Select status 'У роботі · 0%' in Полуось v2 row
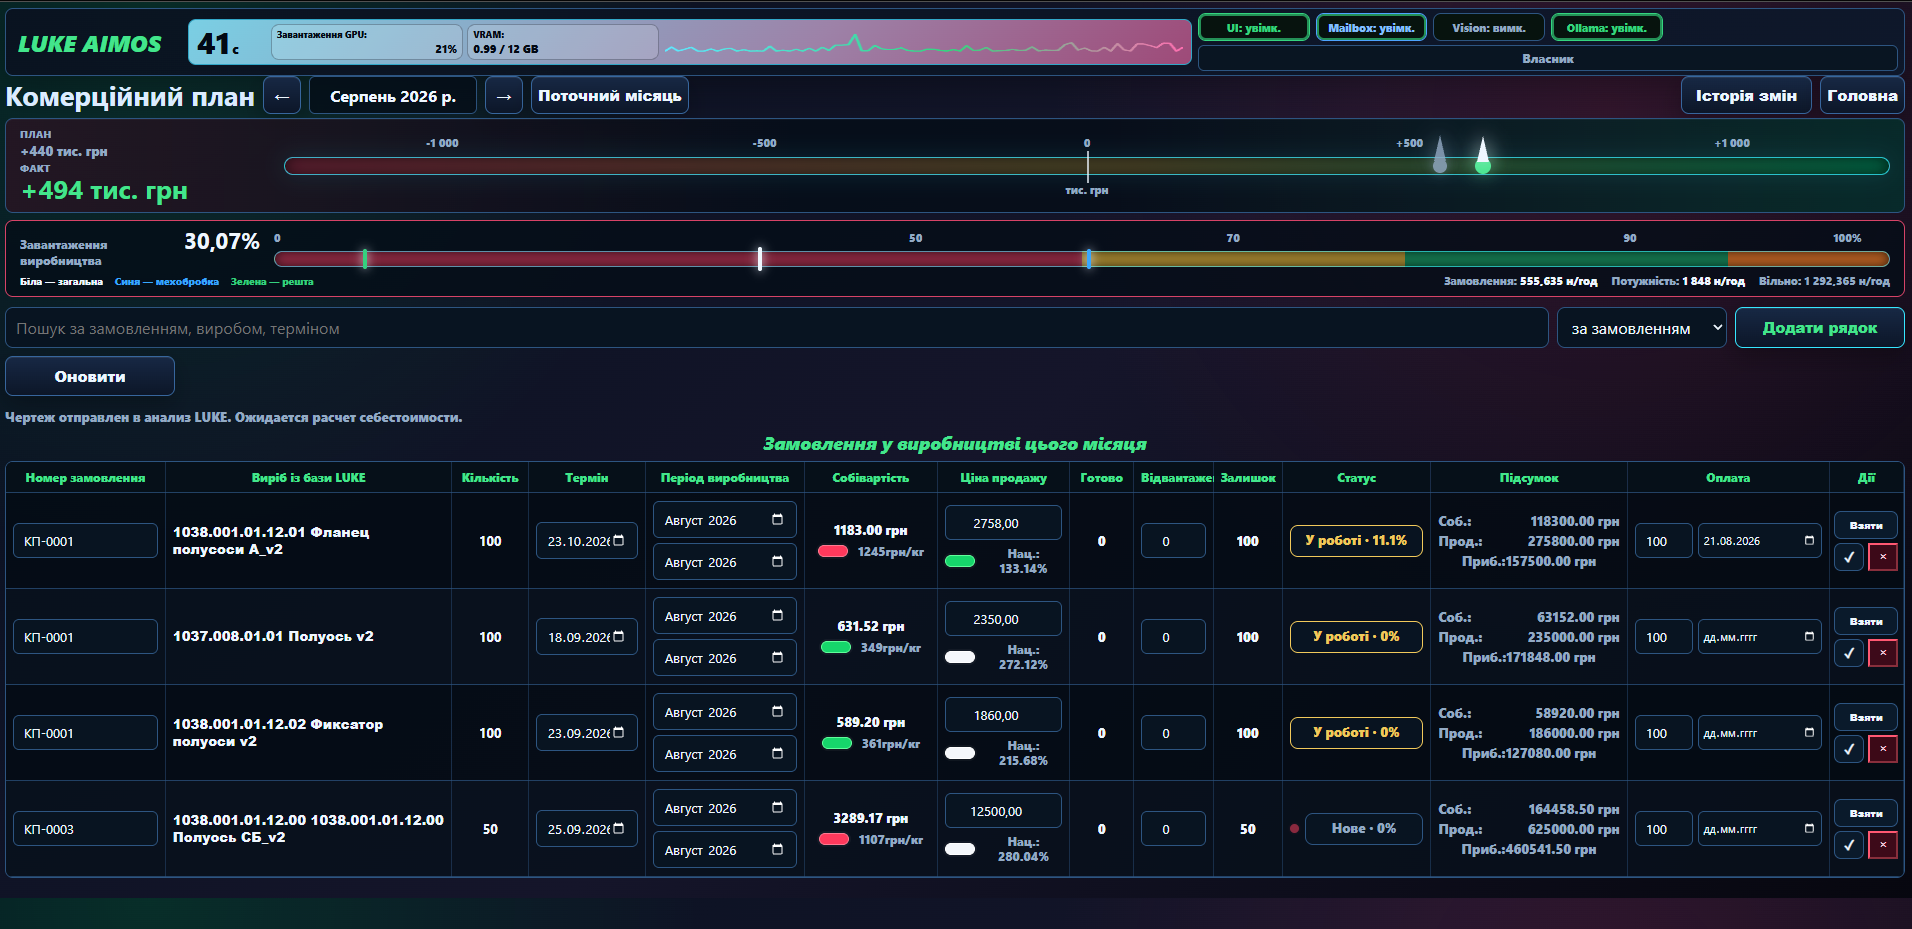Viewport: 1912px width, 929px height. click(x=1356, y=637)
